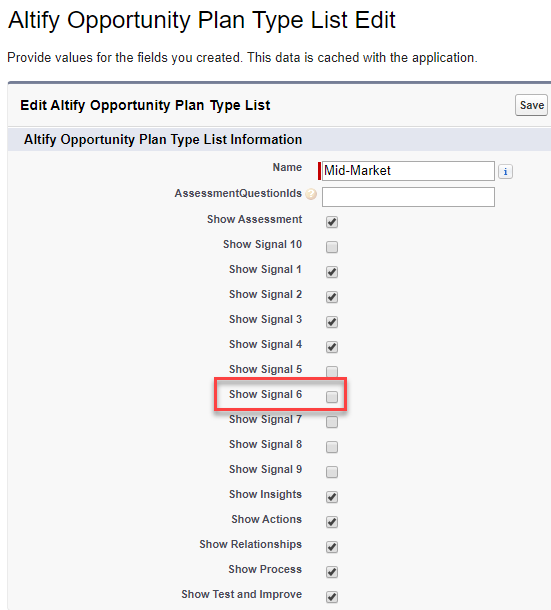Enable Show Signal 7
Screen dimensions: 551x610
pyautogui.click(x=332, y=422)
